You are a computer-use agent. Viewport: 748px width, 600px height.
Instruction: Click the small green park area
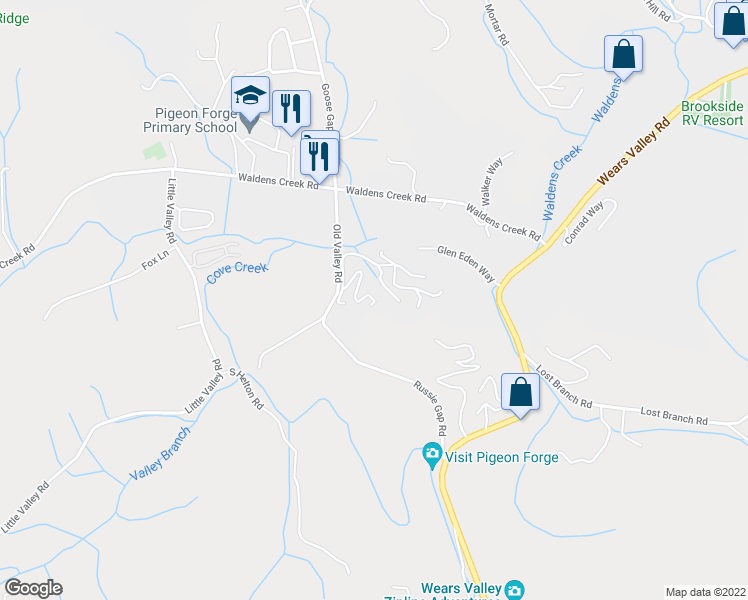pos(155,151)
